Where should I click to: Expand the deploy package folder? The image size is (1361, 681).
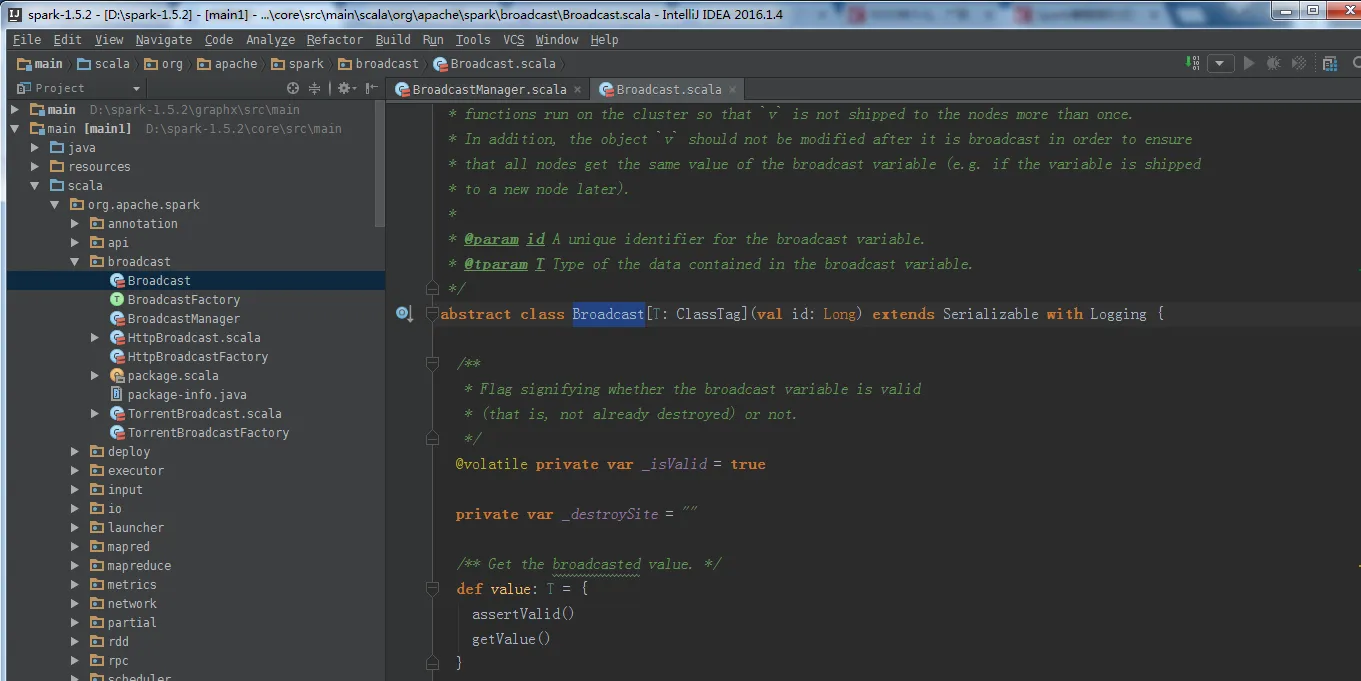click(75, 452)
